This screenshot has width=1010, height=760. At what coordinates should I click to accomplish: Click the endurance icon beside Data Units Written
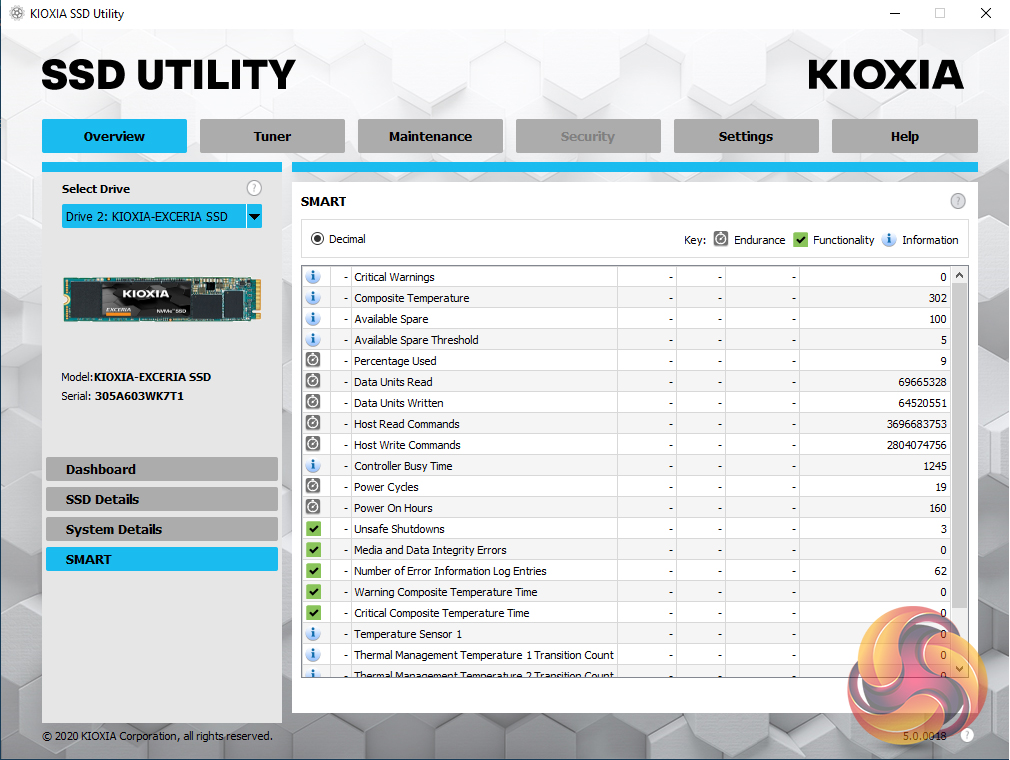313,402
